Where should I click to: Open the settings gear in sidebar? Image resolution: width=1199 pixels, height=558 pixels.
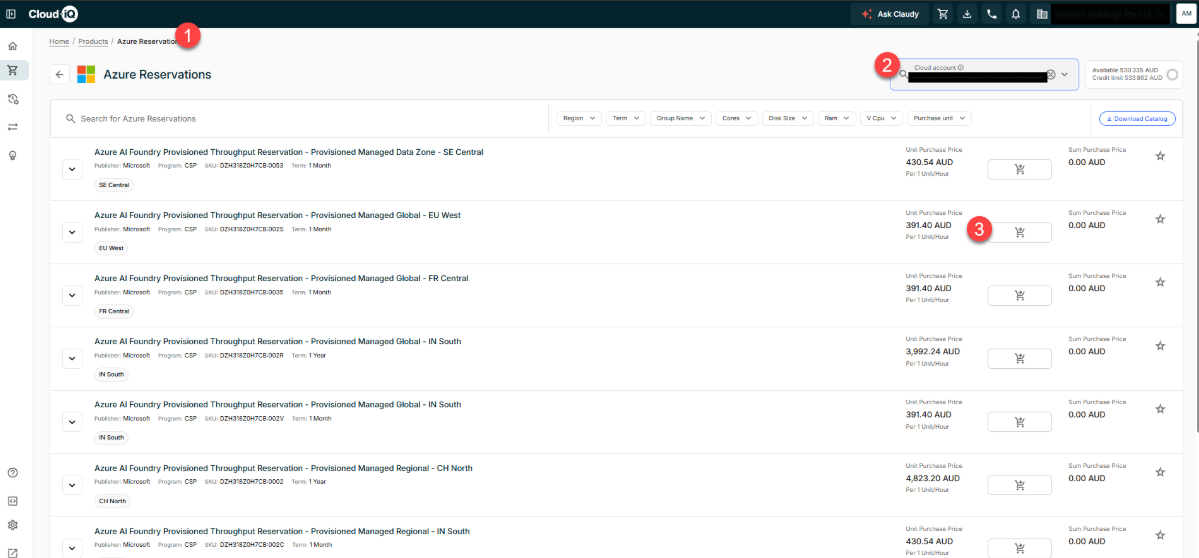click(x=12, y=525)
